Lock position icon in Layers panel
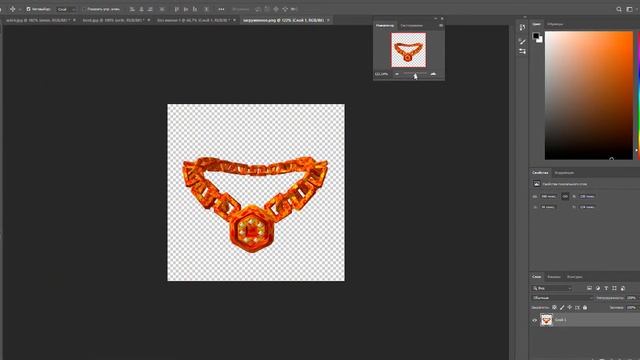 click(569, 307)
